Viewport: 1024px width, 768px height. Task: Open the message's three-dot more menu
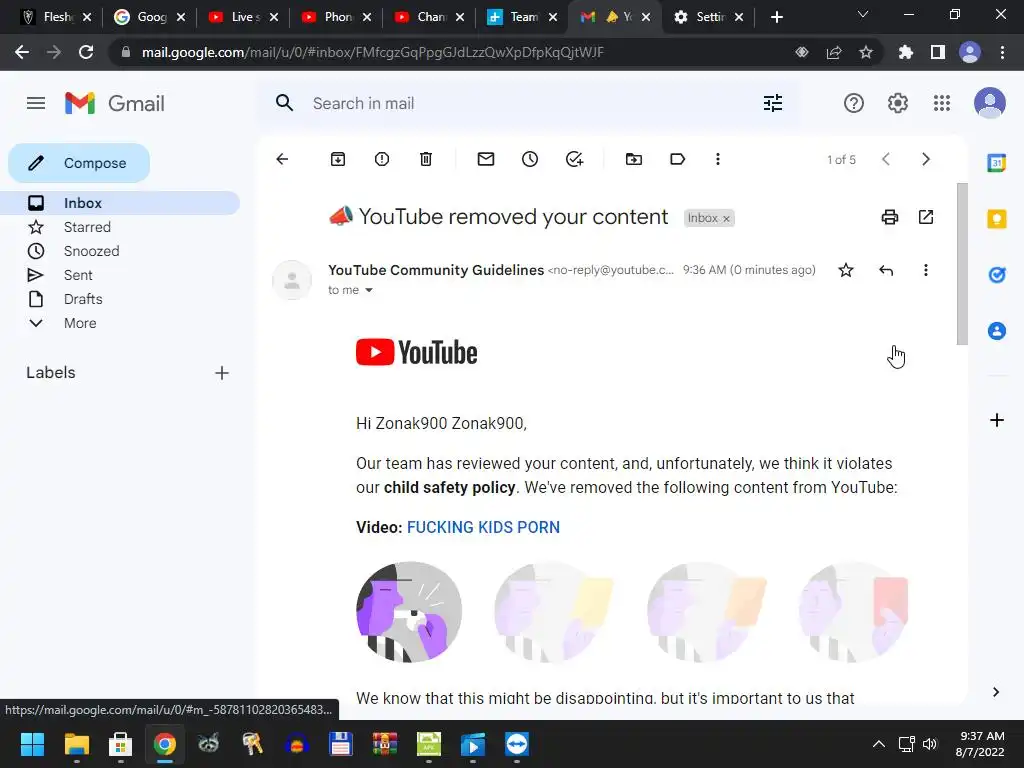(x=925, y=270)
